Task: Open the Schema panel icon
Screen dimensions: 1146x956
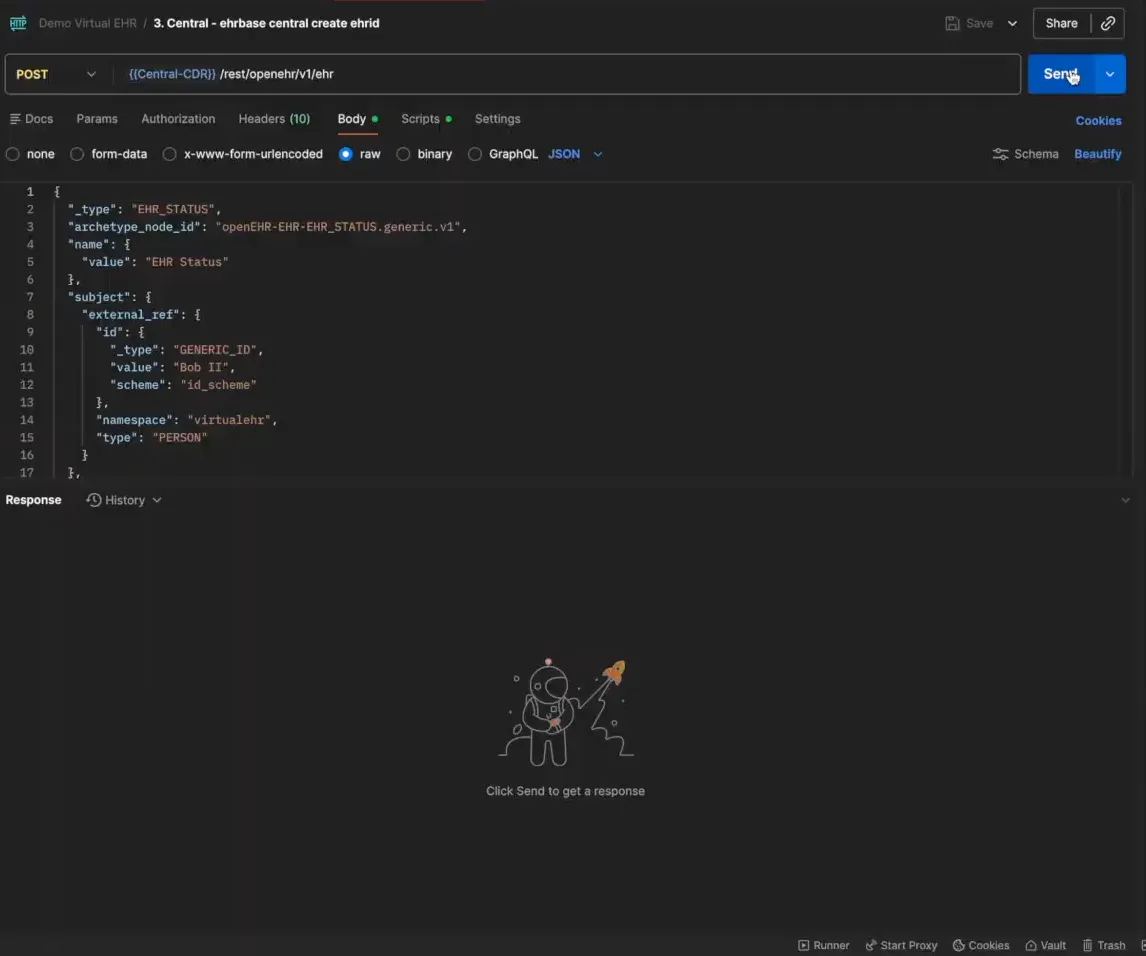Action: [x=1001, y=154]
